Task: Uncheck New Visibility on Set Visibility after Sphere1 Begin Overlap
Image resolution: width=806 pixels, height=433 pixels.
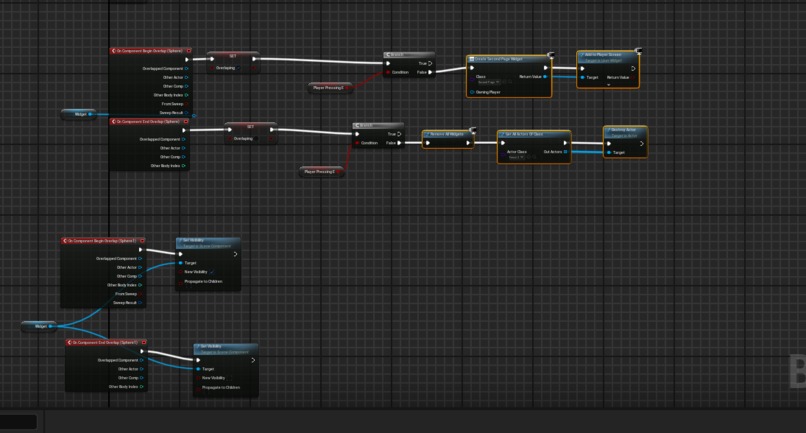Action: click(211, 272)
